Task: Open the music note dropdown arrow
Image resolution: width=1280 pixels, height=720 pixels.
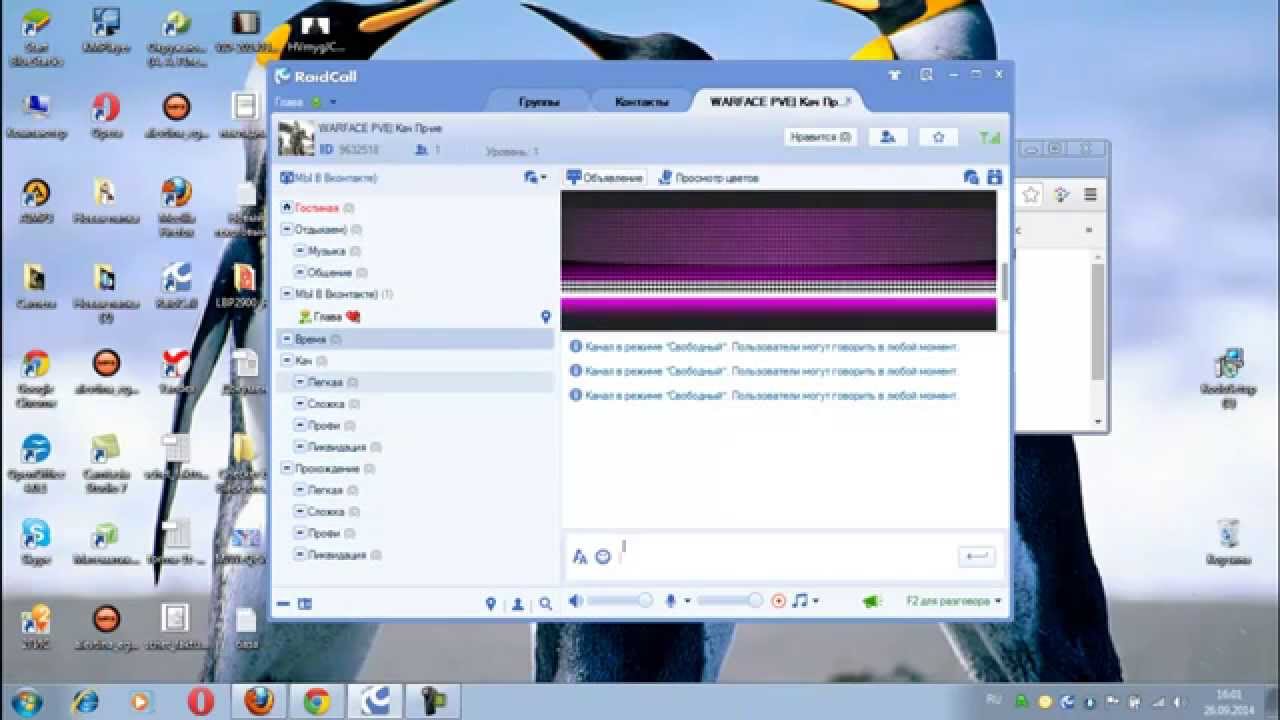Action: (816, 601)
